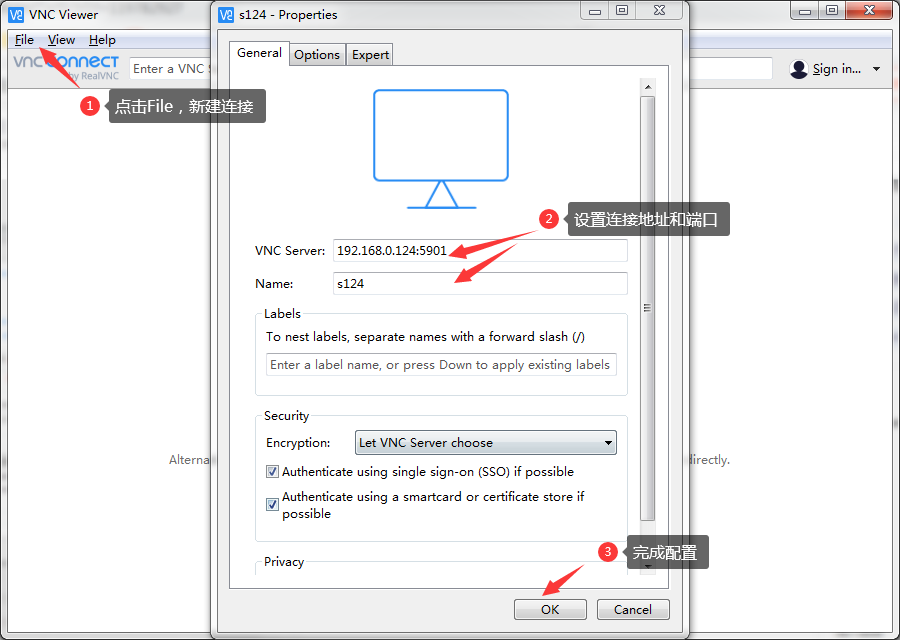The height and width of the screenshot is (640, 900).
Task: Click the 'Encryption:' label text
Action: point(298,443)
